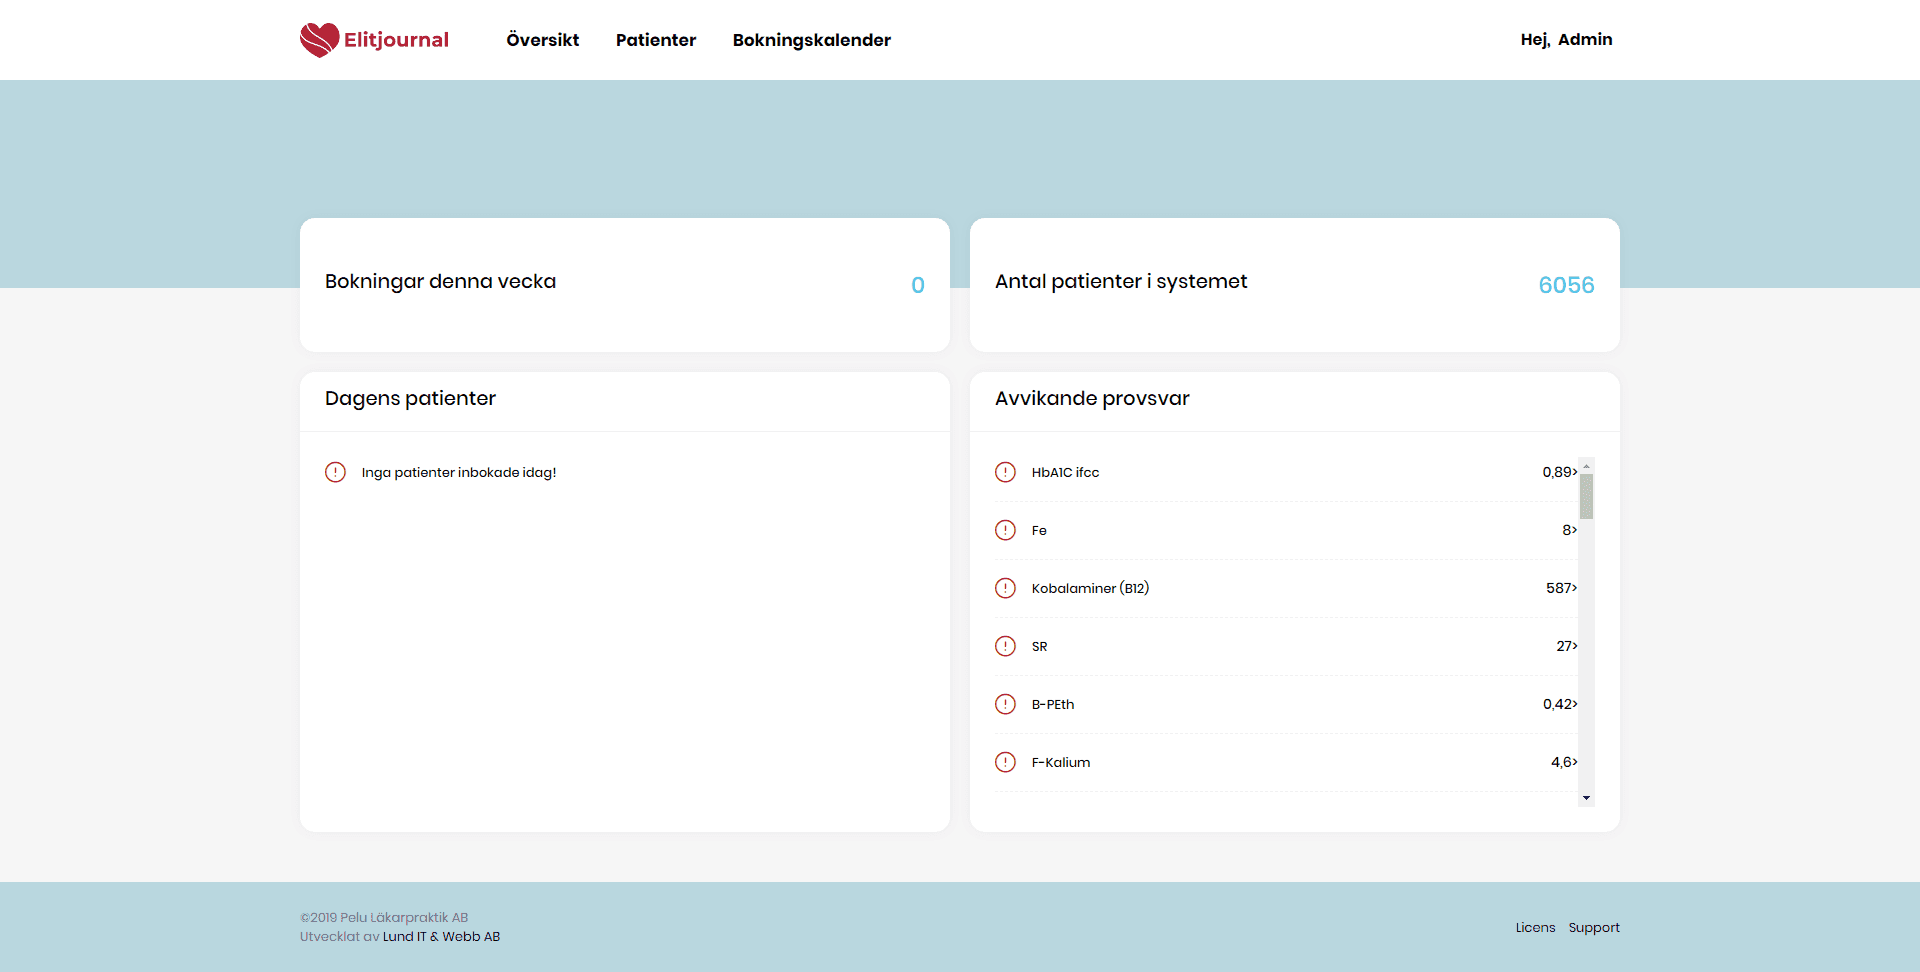Click the alert icon by Inga patienter inbokade
The width and height of the screenshot is (1920, 972).
click(335, 472)
